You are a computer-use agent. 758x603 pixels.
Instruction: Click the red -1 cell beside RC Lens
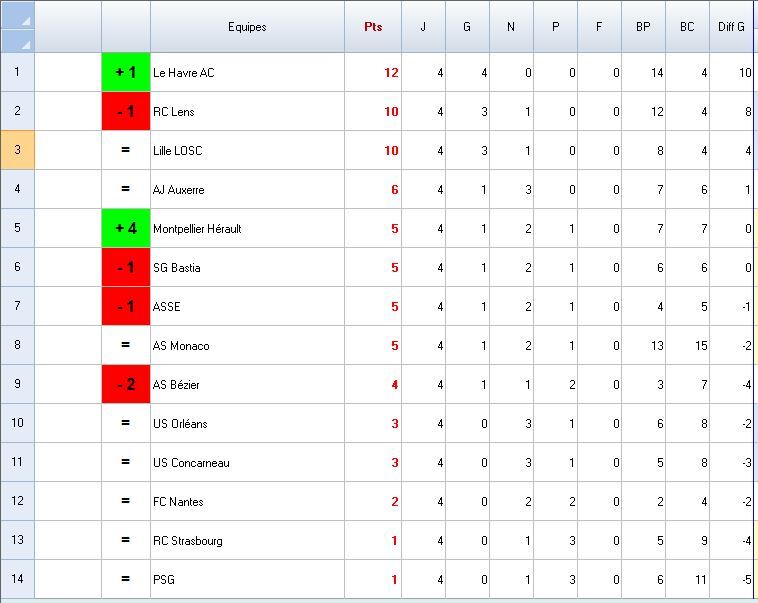pyautogui.click(x=126, y=111)
